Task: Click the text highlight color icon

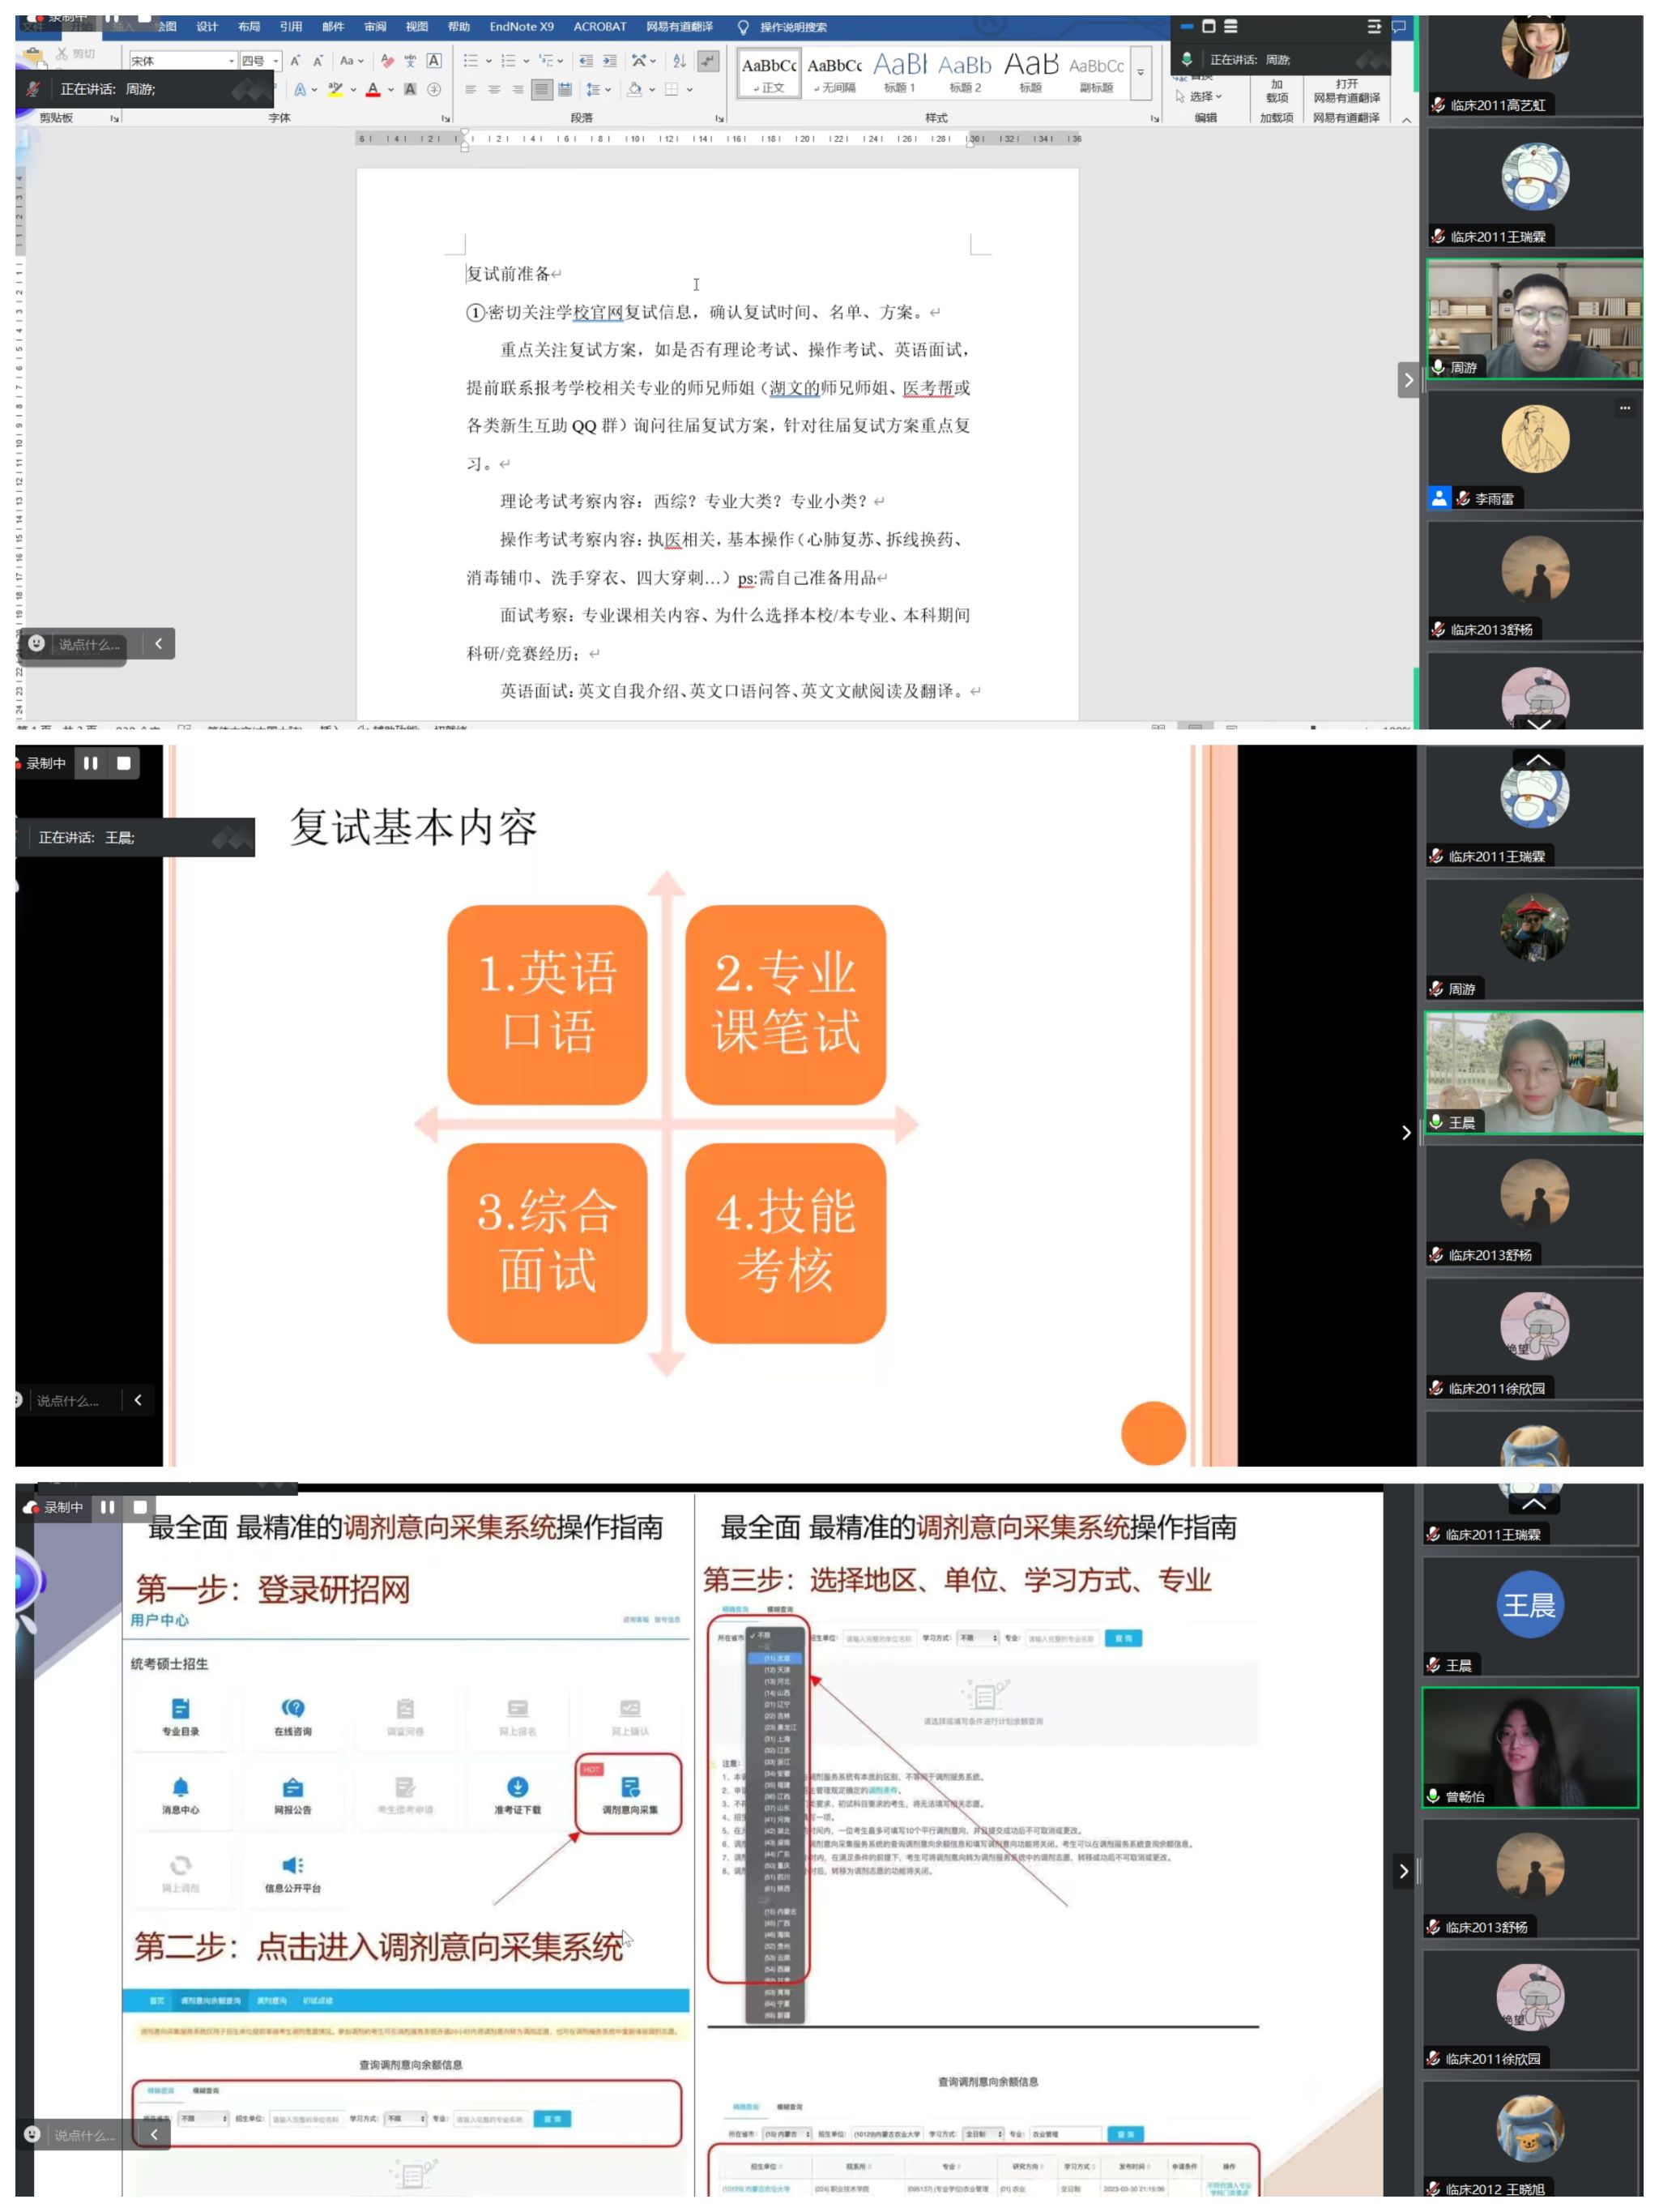Action: point(335,89)
